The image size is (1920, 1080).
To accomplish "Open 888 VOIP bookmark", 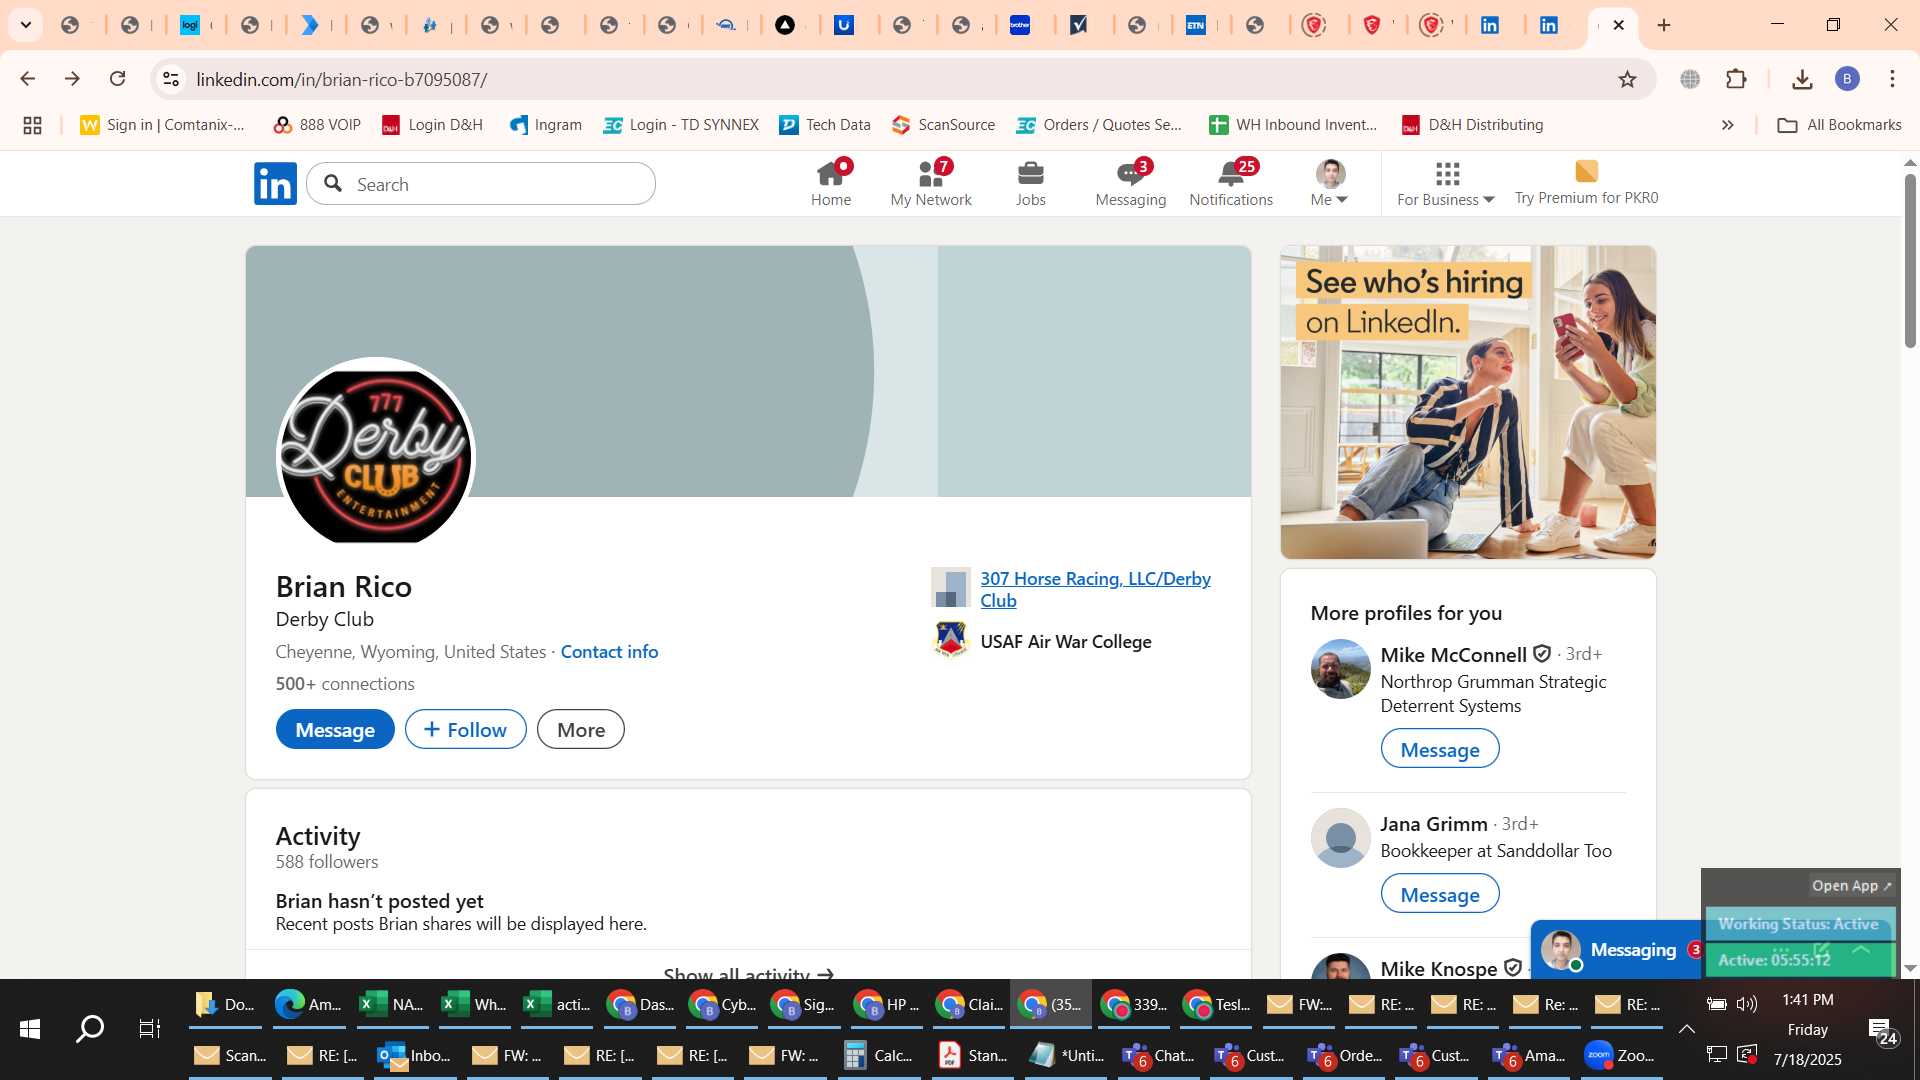I will [x=317, y=125].
